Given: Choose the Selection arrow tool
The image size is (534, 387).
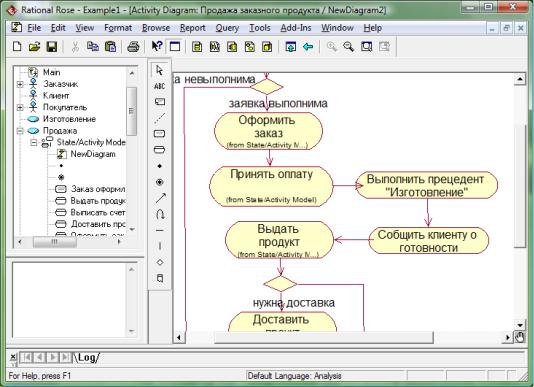Looking at the screenshot, I should (x=159, y=70).
